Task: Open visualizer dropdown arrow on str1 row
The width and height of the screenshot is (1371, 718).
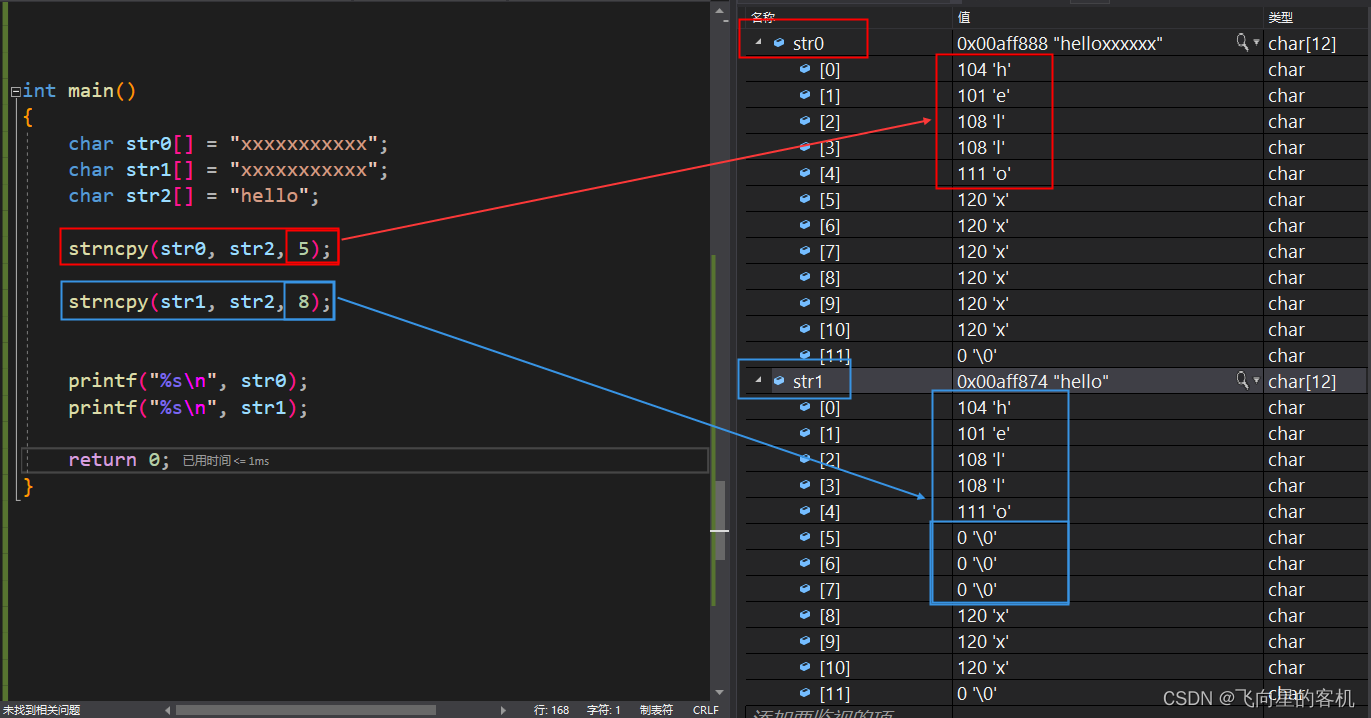Action: click(1256, 381)
